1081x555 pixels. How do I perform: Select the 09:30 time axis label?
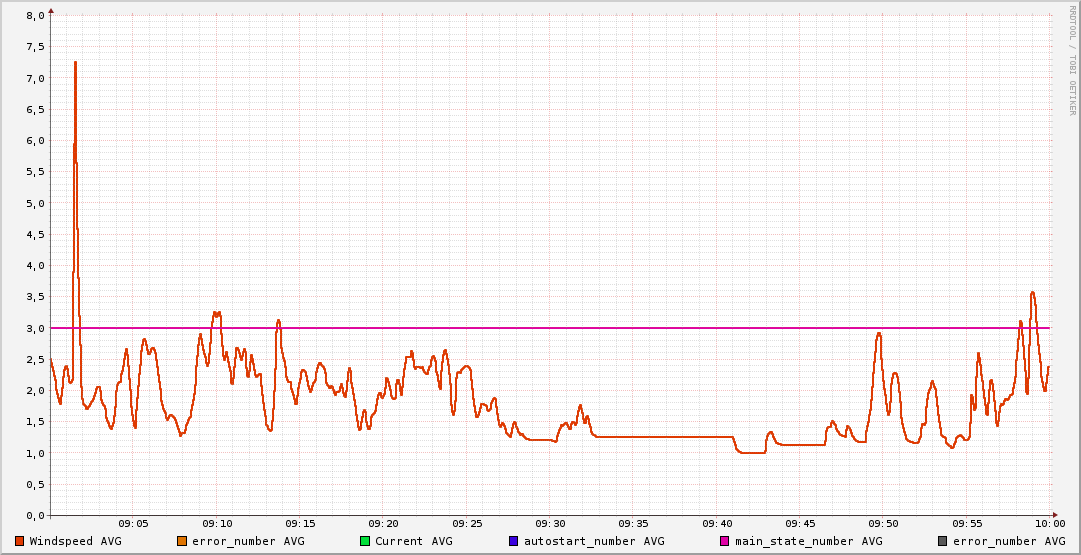(x=550, y=523)
